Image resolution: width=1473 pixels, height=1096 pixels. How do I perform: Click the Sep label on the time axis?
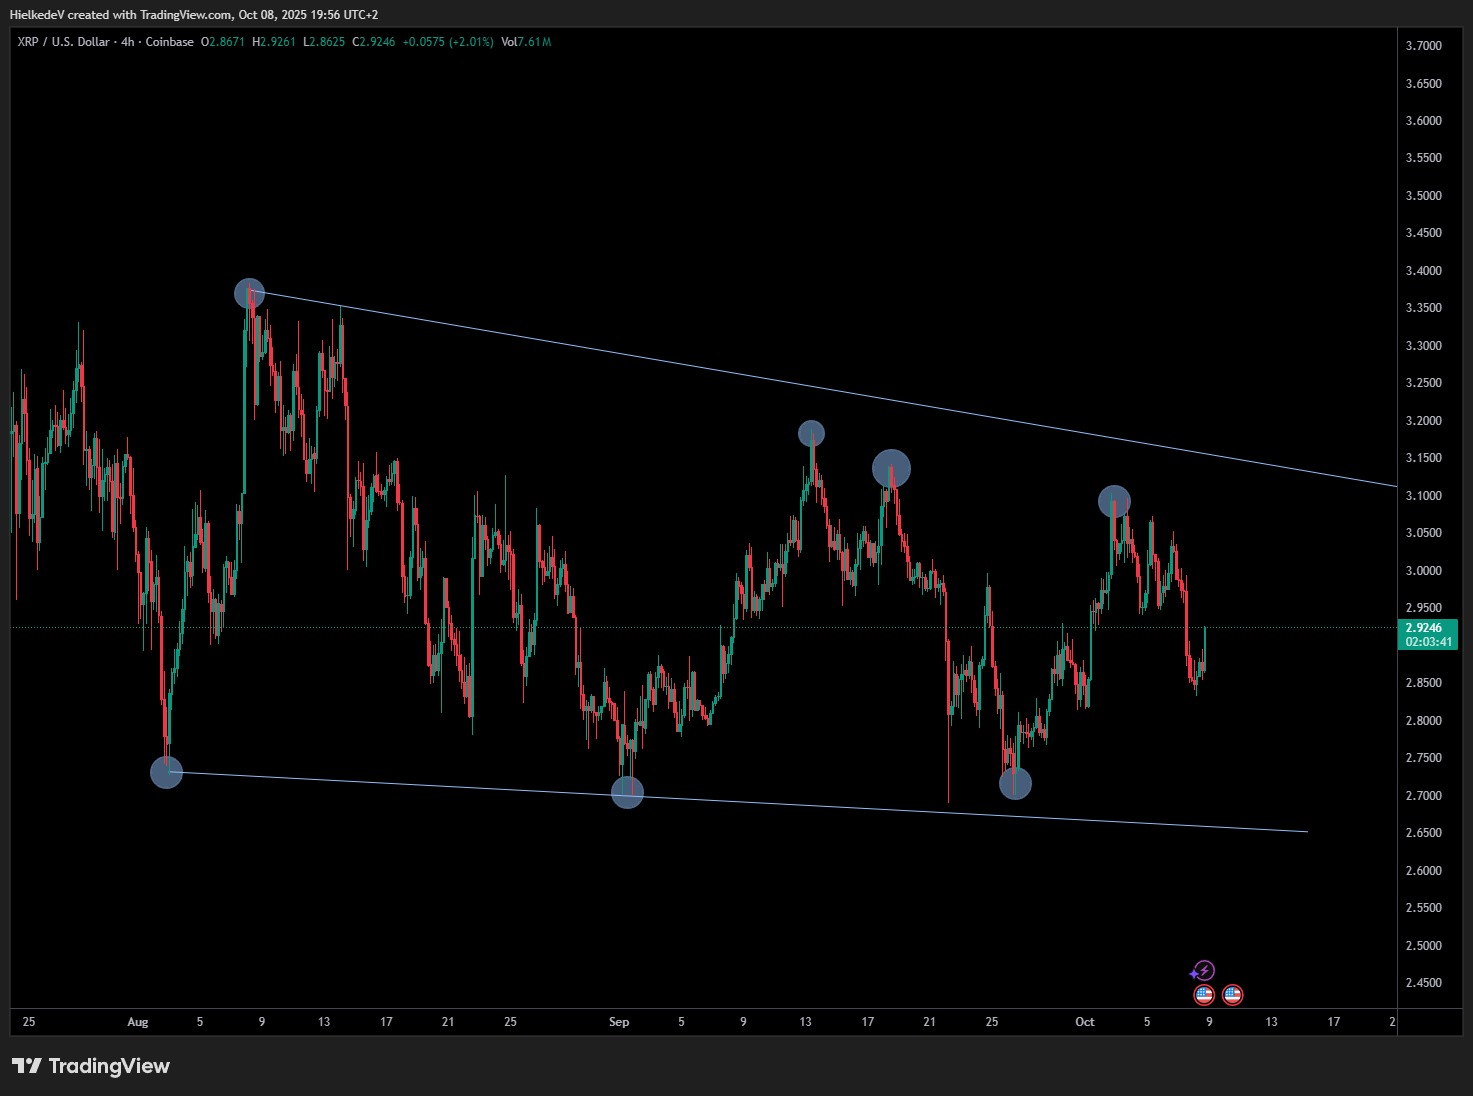pyautogui.click(x=619, y=1022)
